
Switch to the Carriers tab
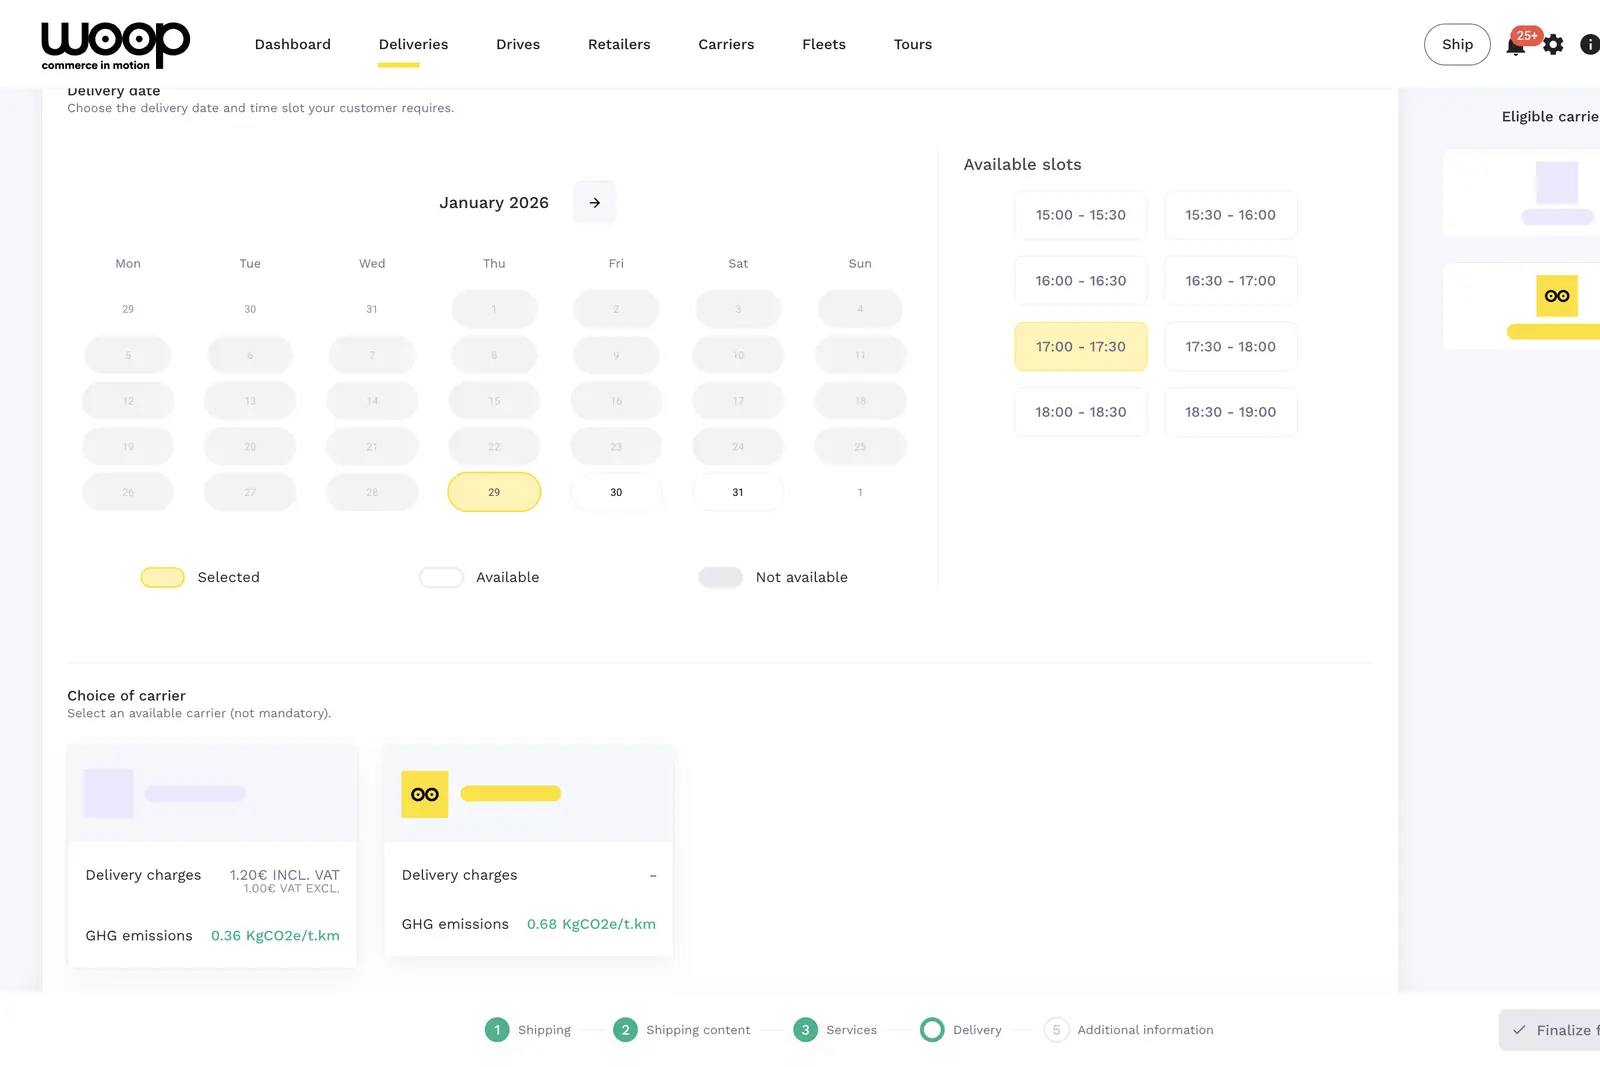(726, 45)
